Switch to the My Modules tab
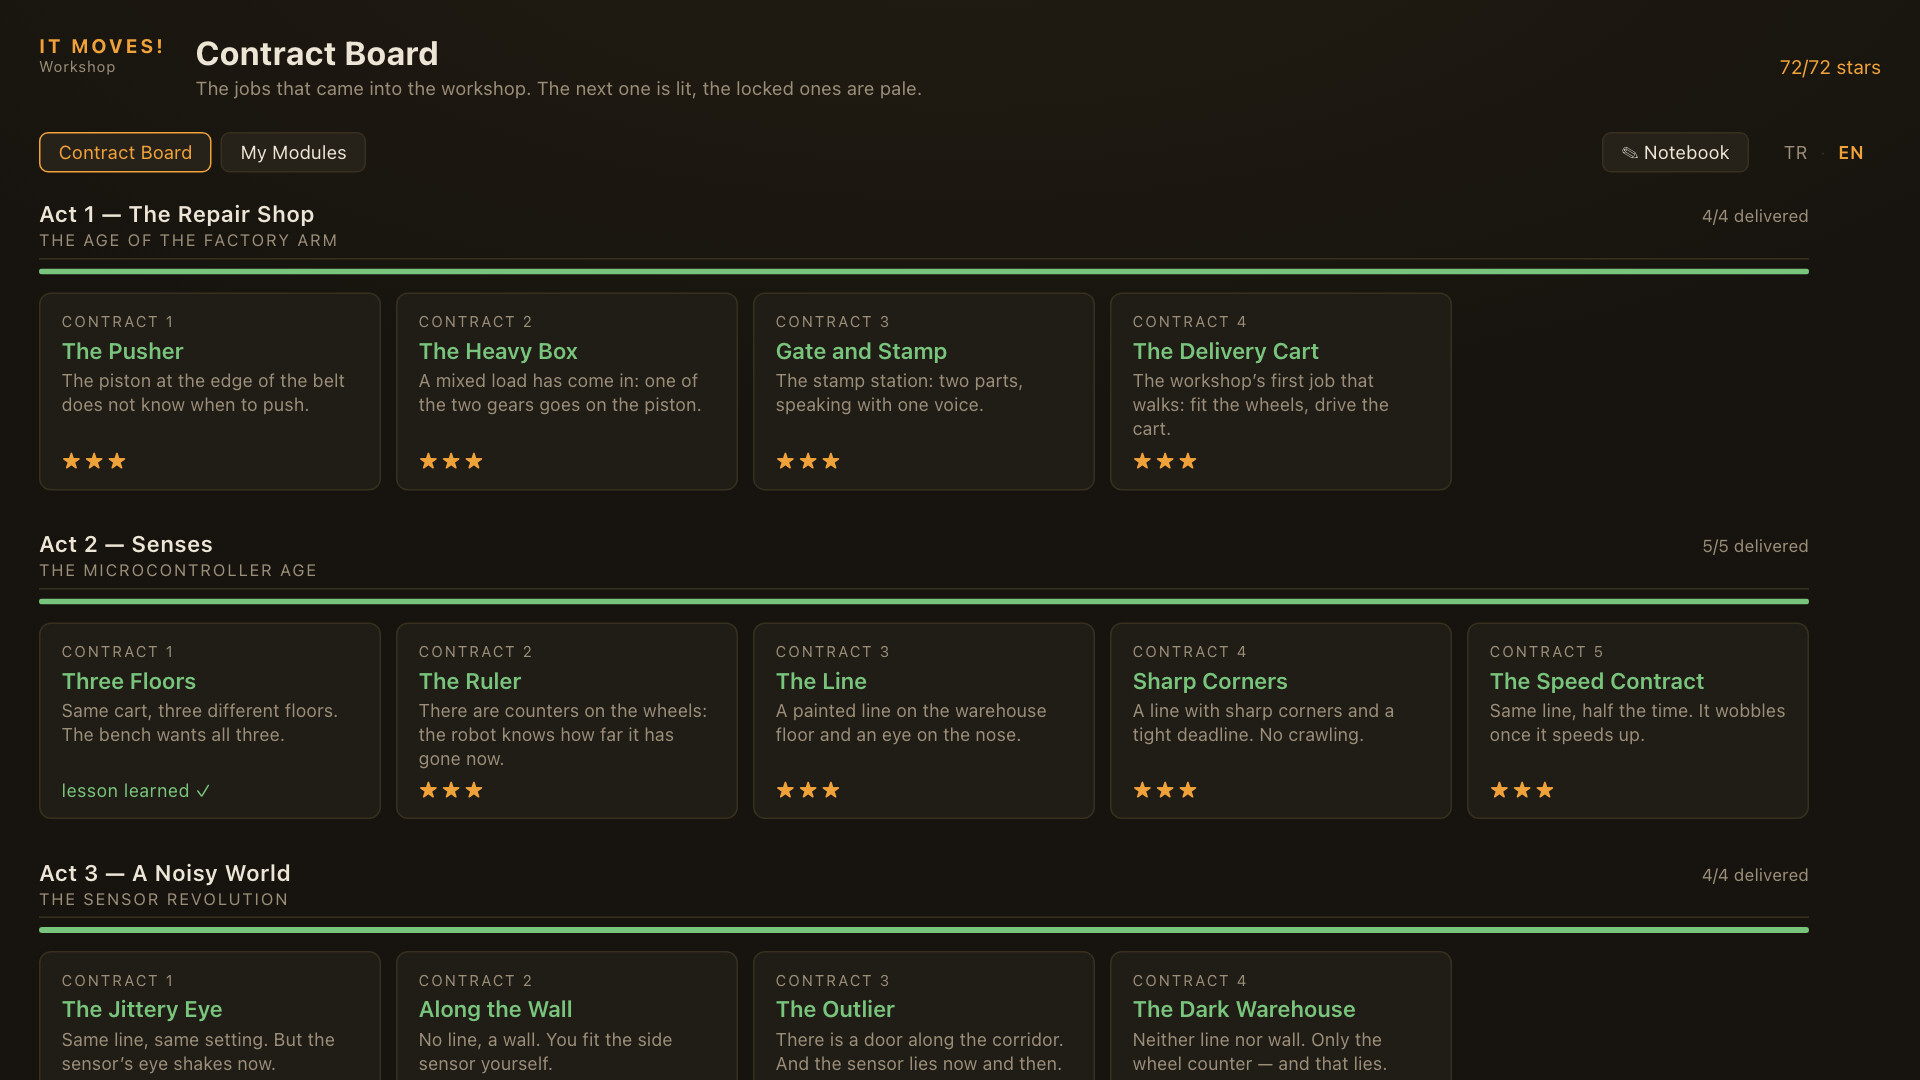1920x1080 pixels. tap(293, 152)
